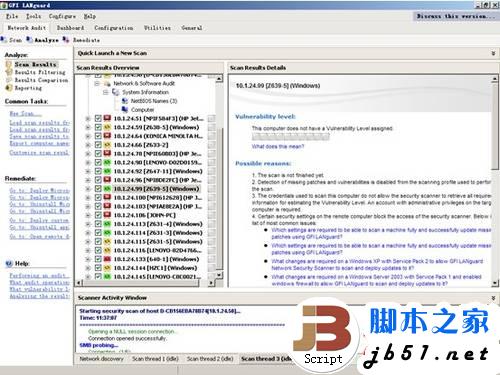The image size is (500, 375).
Task: Collapse the System Information tree node
Action: pos(105,92)
